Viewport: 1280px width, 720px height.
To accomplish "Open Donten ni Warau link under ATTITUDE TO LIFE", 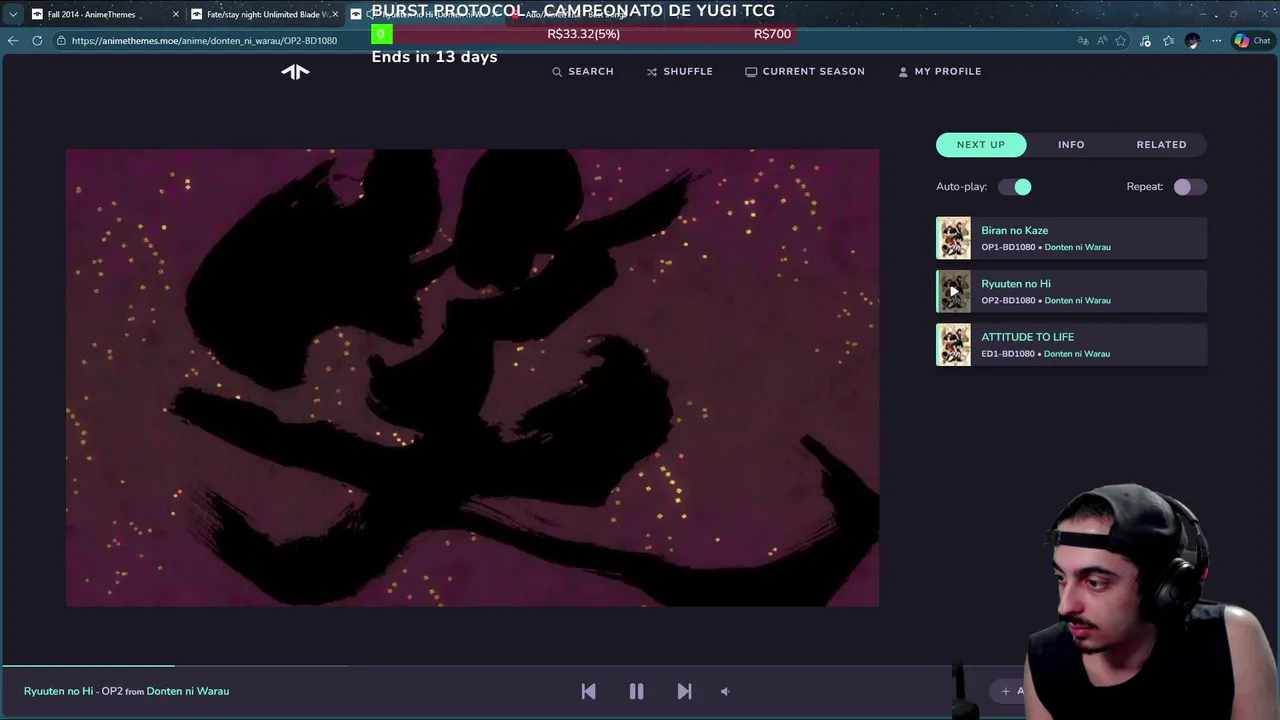I will (x=1077, y=353).
